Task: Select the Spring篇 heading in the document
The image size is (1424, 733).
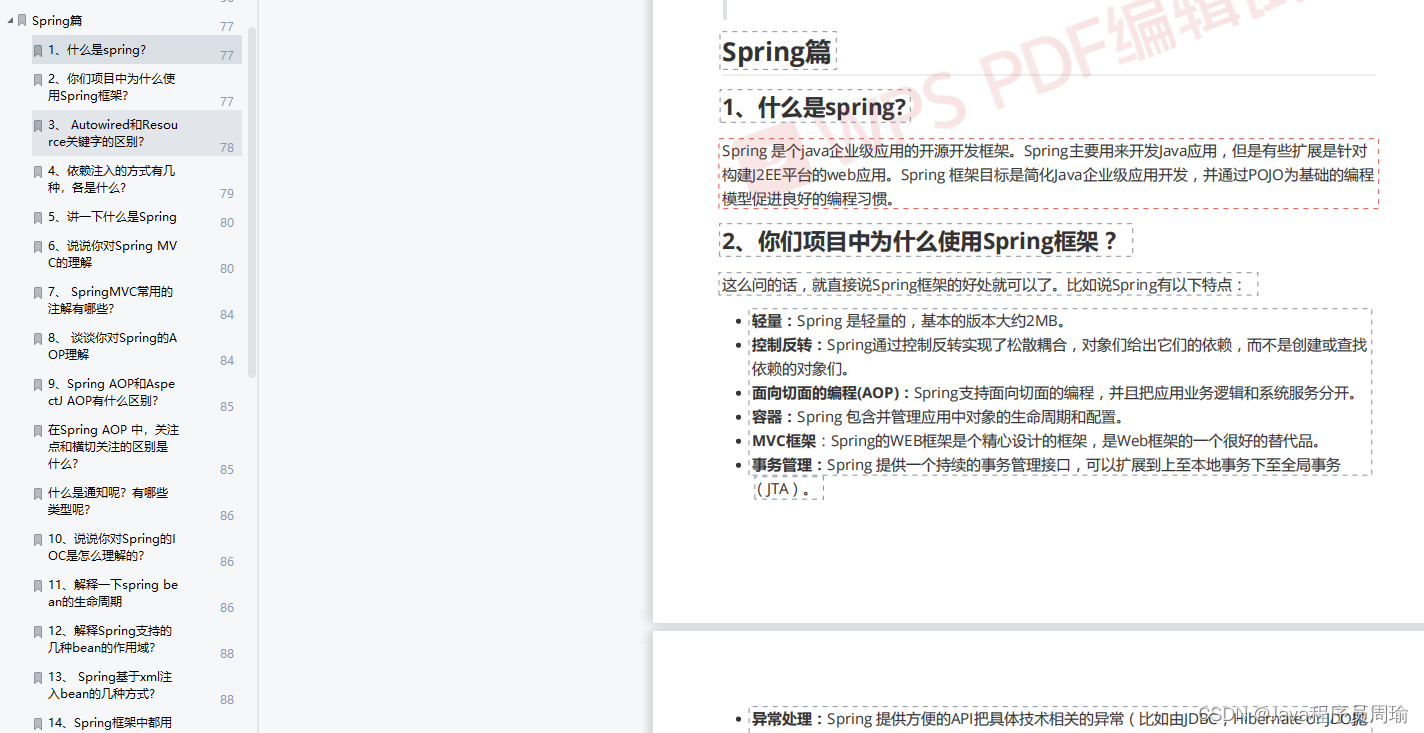Action: pyautogui.click(x=777, y=52)
